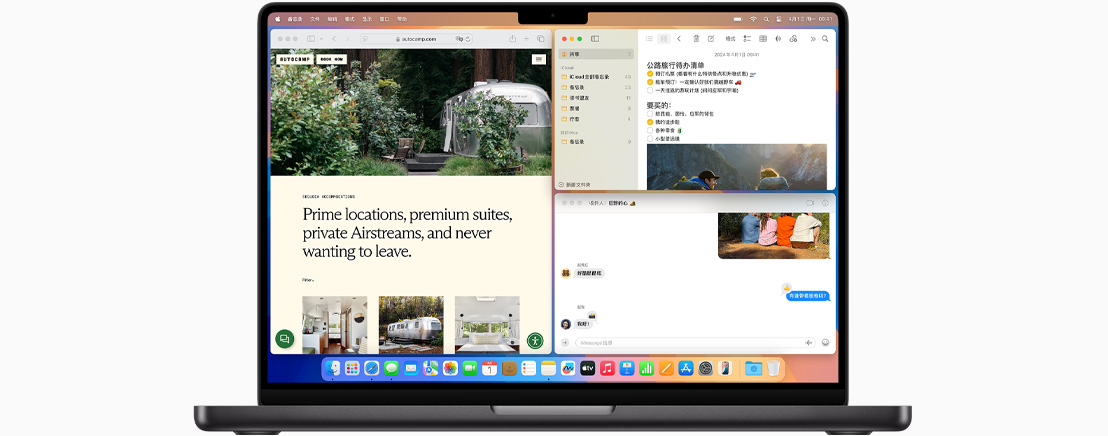The height and width of the screenshot is (436, 1108).
Task: Uncheck the first checked road trip item
Action: [650, 74]
